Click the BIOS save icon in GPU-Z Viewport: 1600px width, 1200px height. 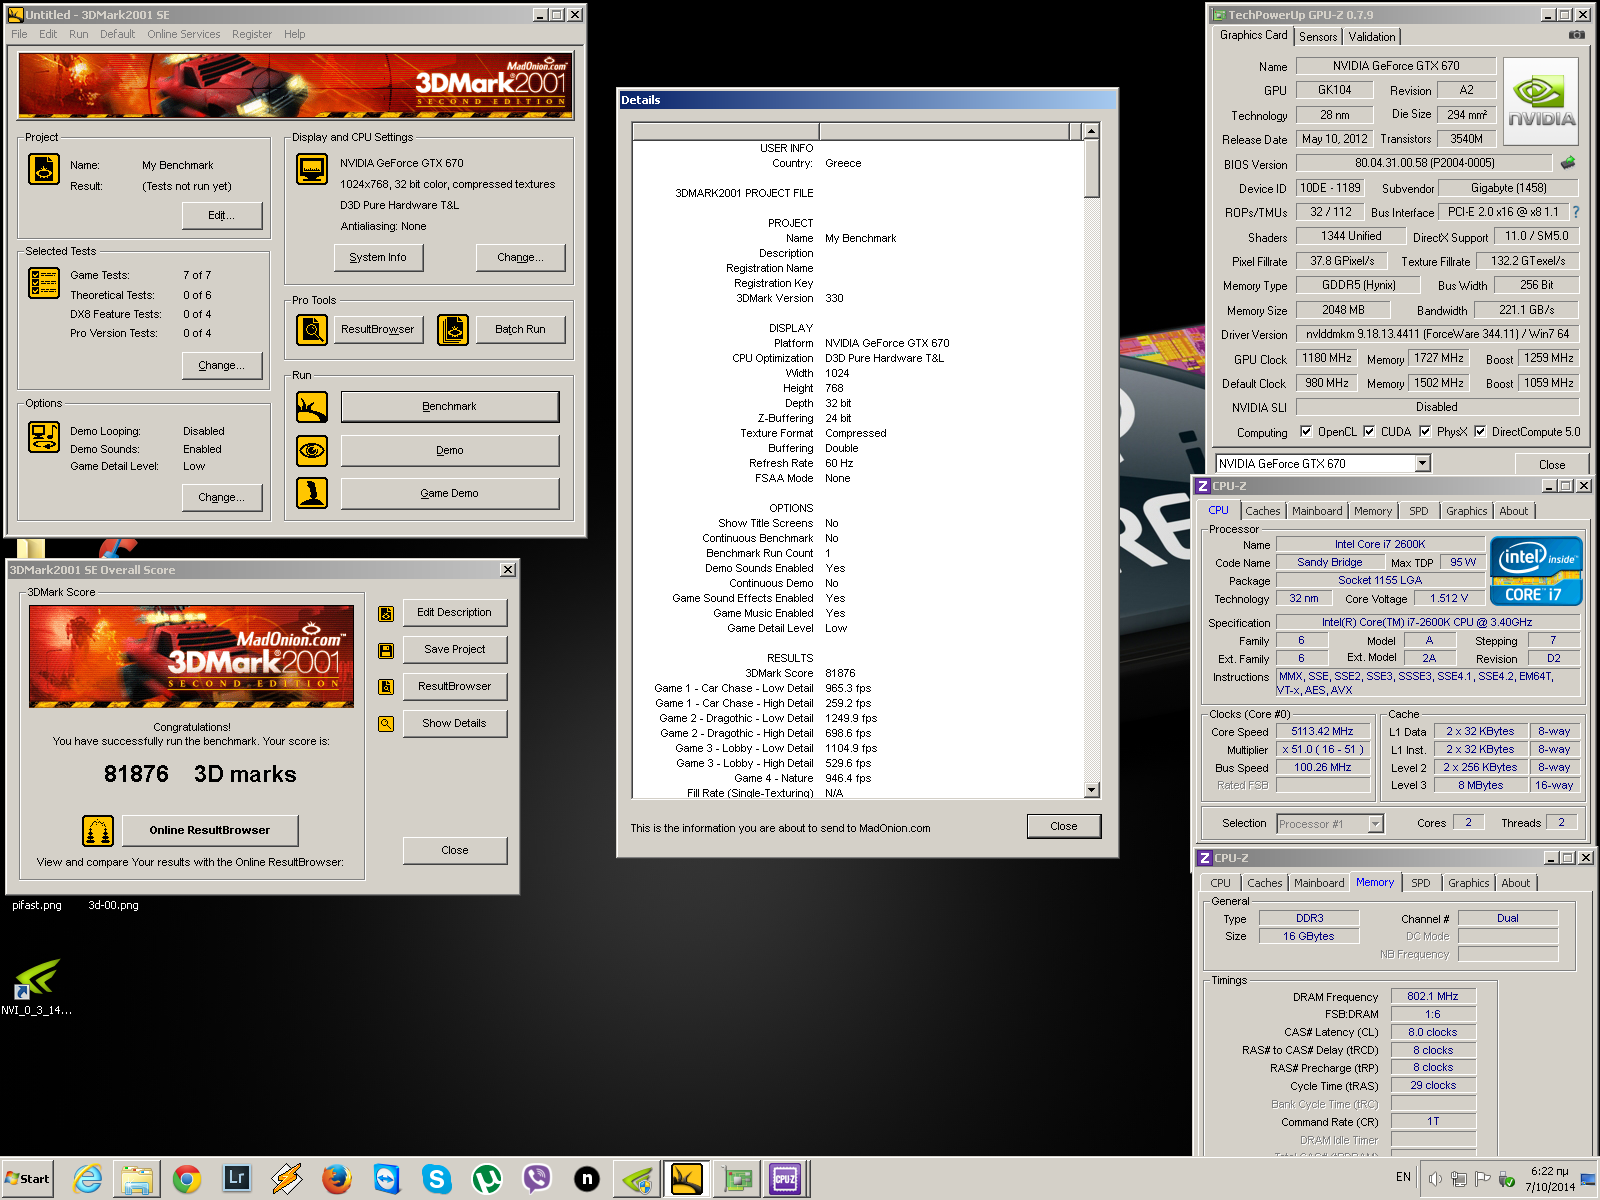1568,162
